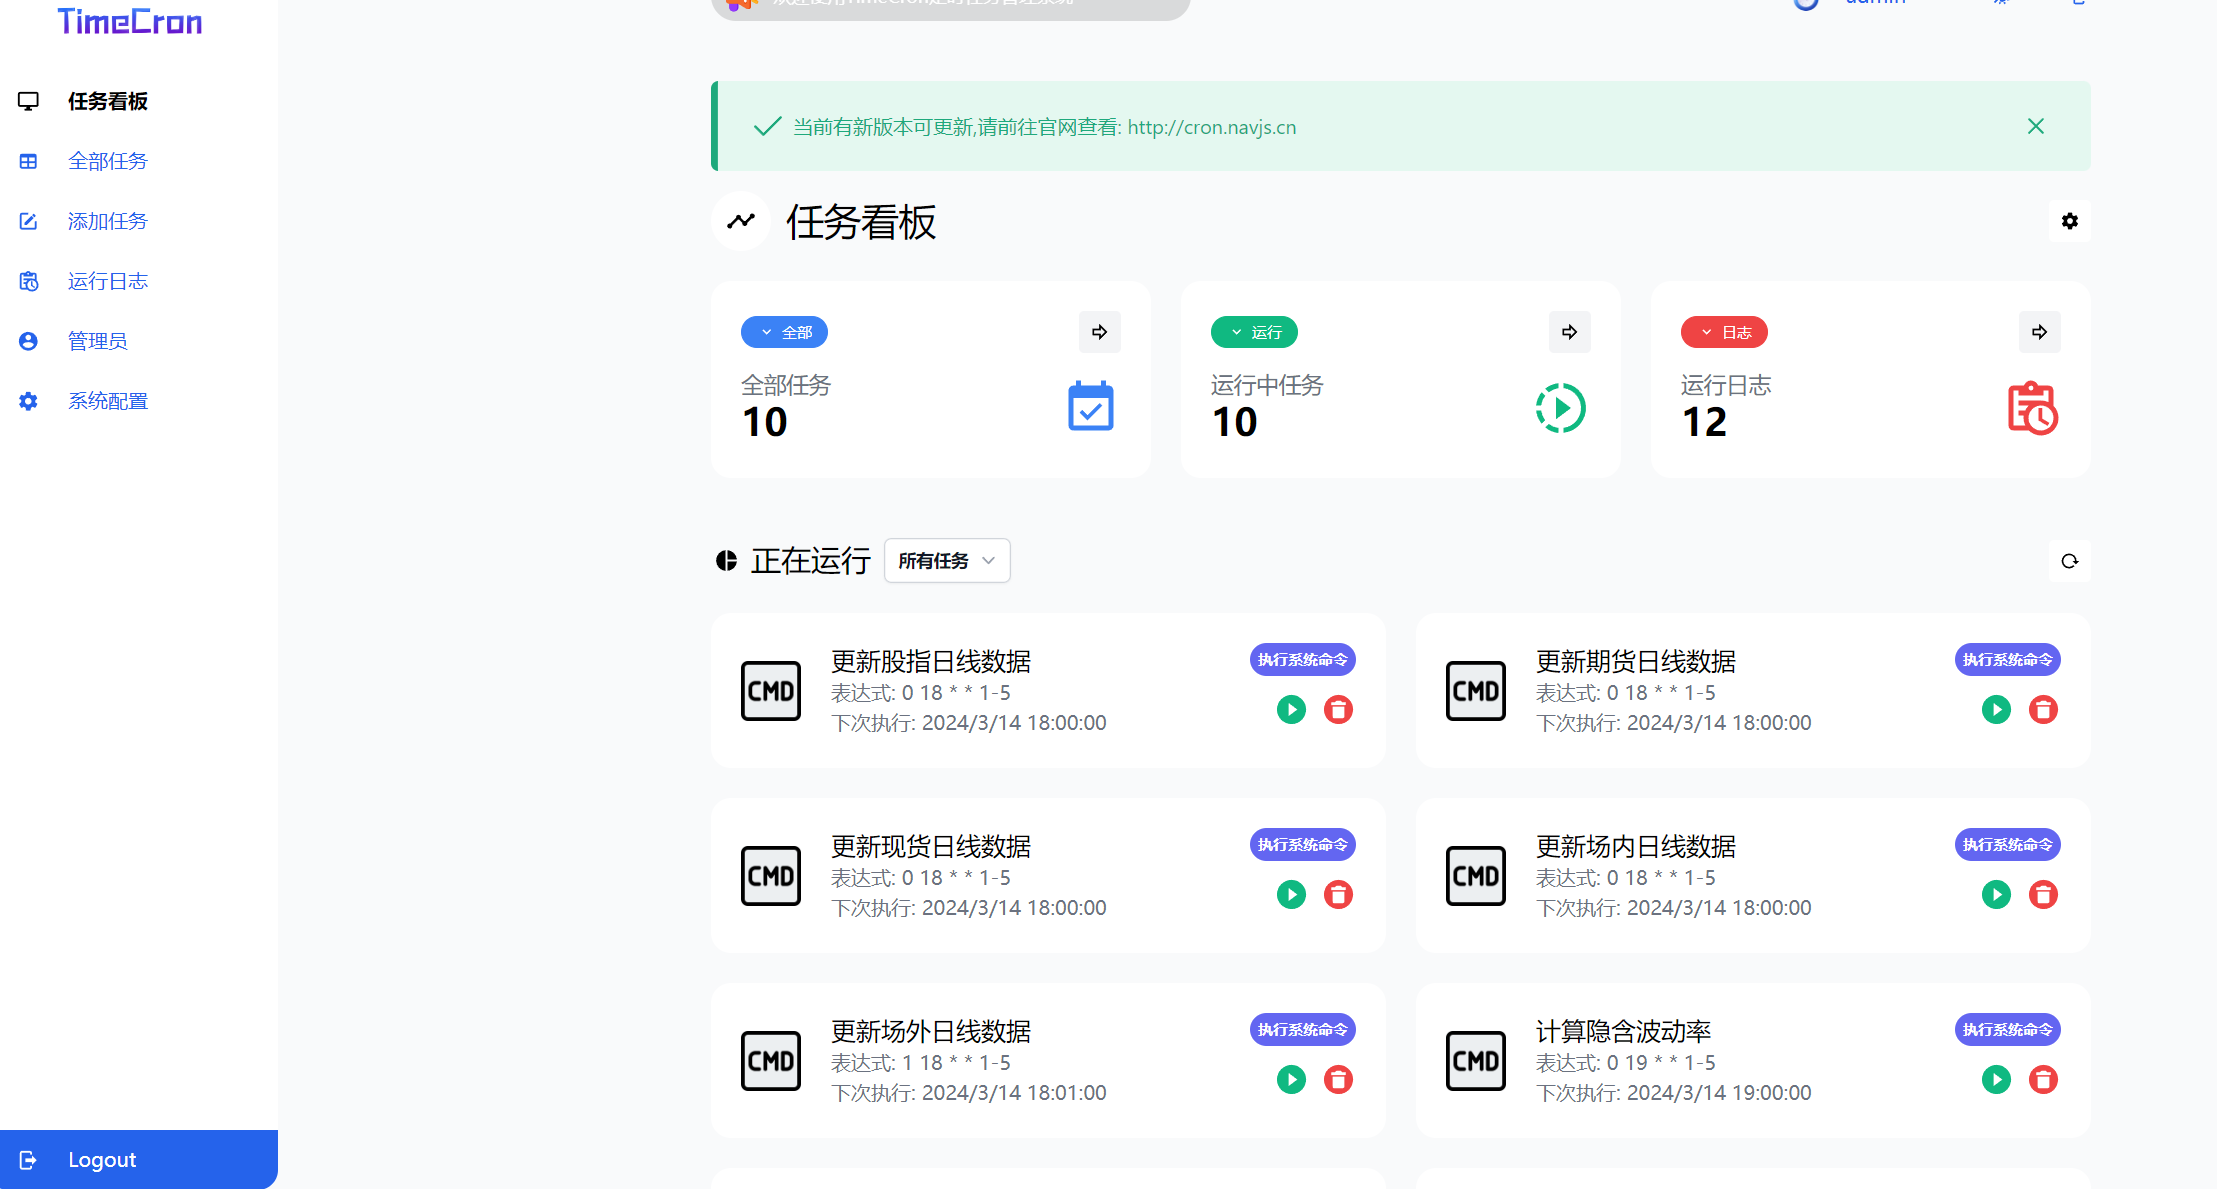
Task: Click 执行系统命令 badge on 更新场外日线数据
Action: (1302, 1030)
